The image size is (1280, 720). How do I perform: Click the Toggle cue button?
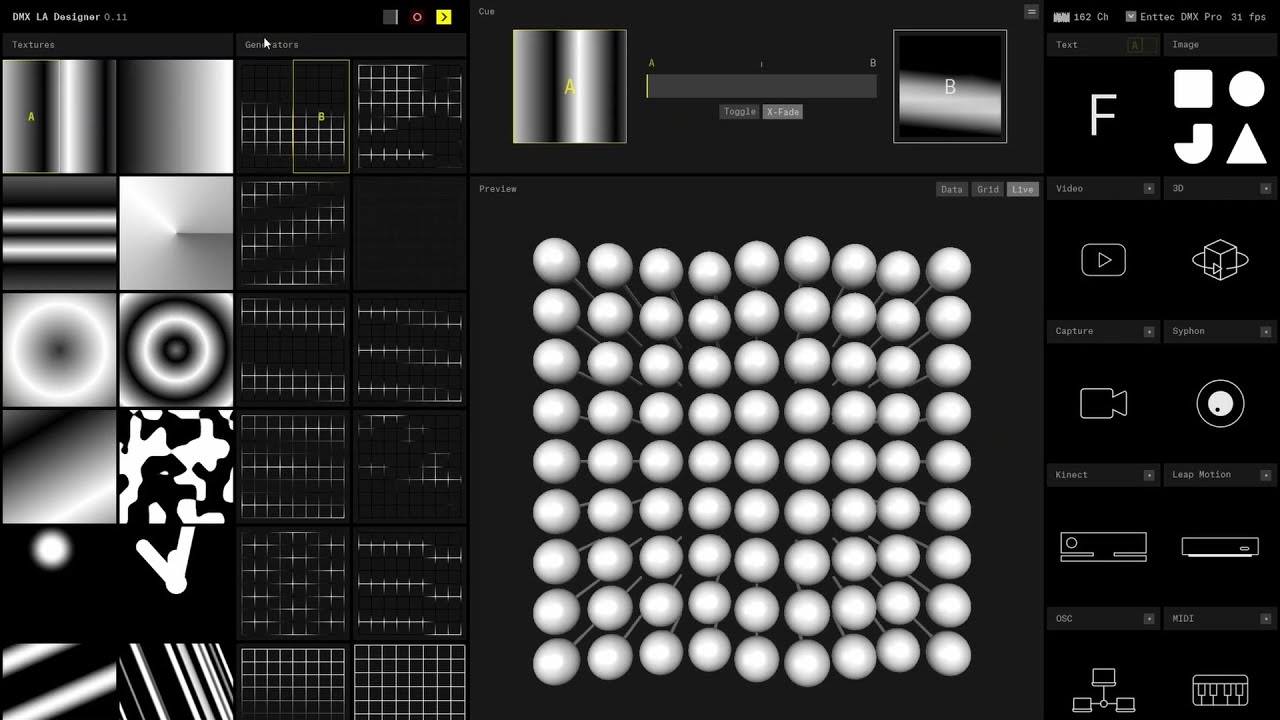pos(740,112)
